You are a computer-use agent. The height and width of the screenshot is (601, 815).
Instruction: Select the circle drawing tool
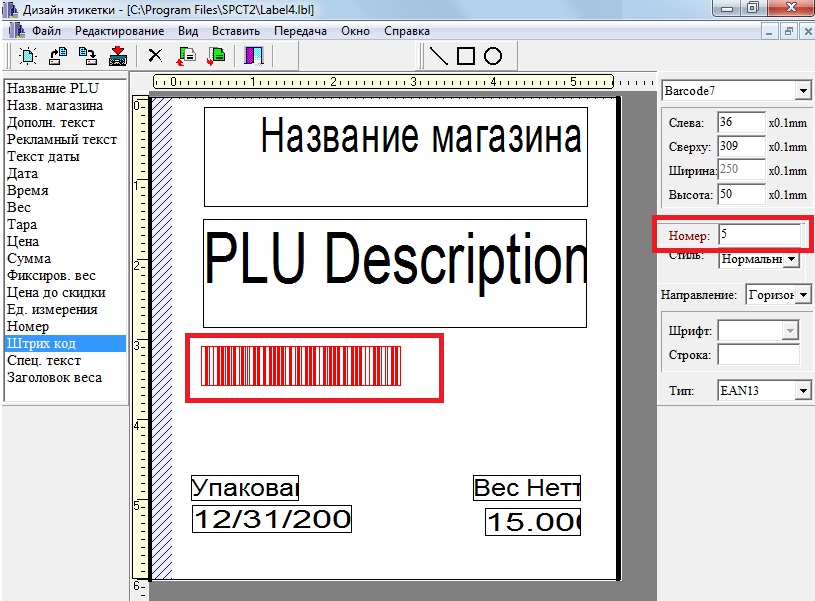(x=492, y=56)
